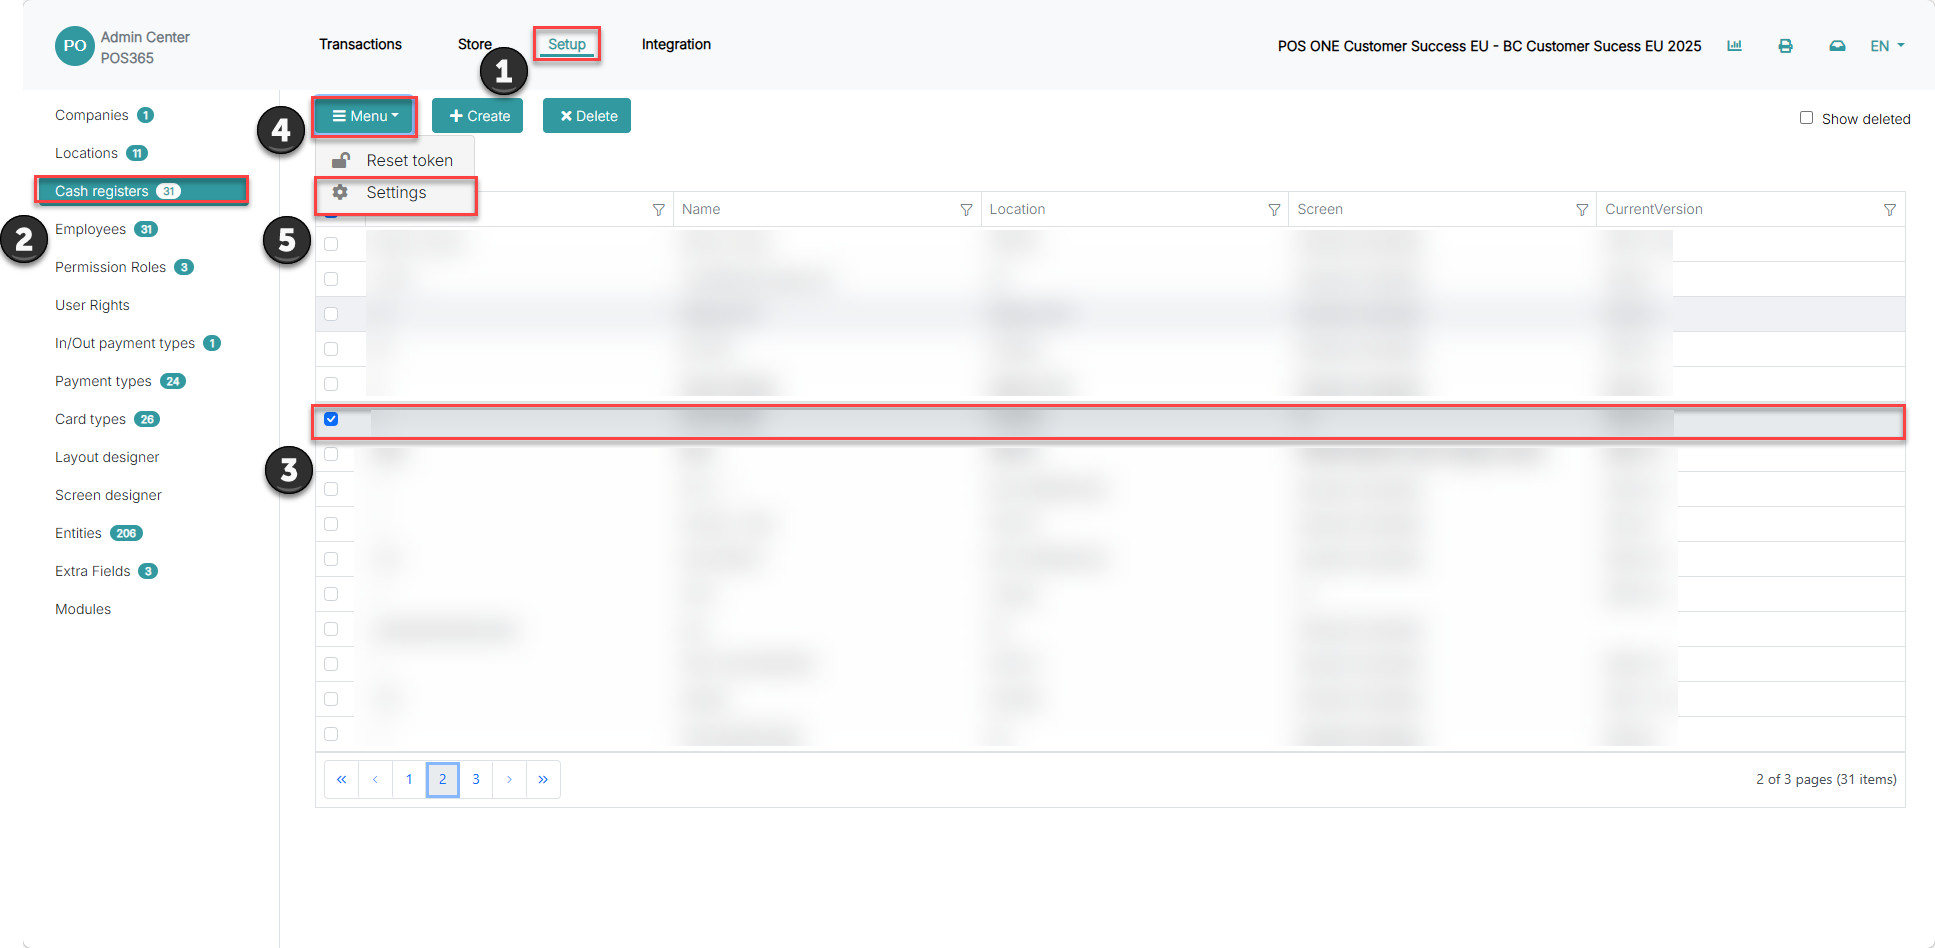Image resolution: width=1935 pixels, height=948 pixels.
Task: Open the filter icon on the Name column
Action: click(x=966, y=210)
